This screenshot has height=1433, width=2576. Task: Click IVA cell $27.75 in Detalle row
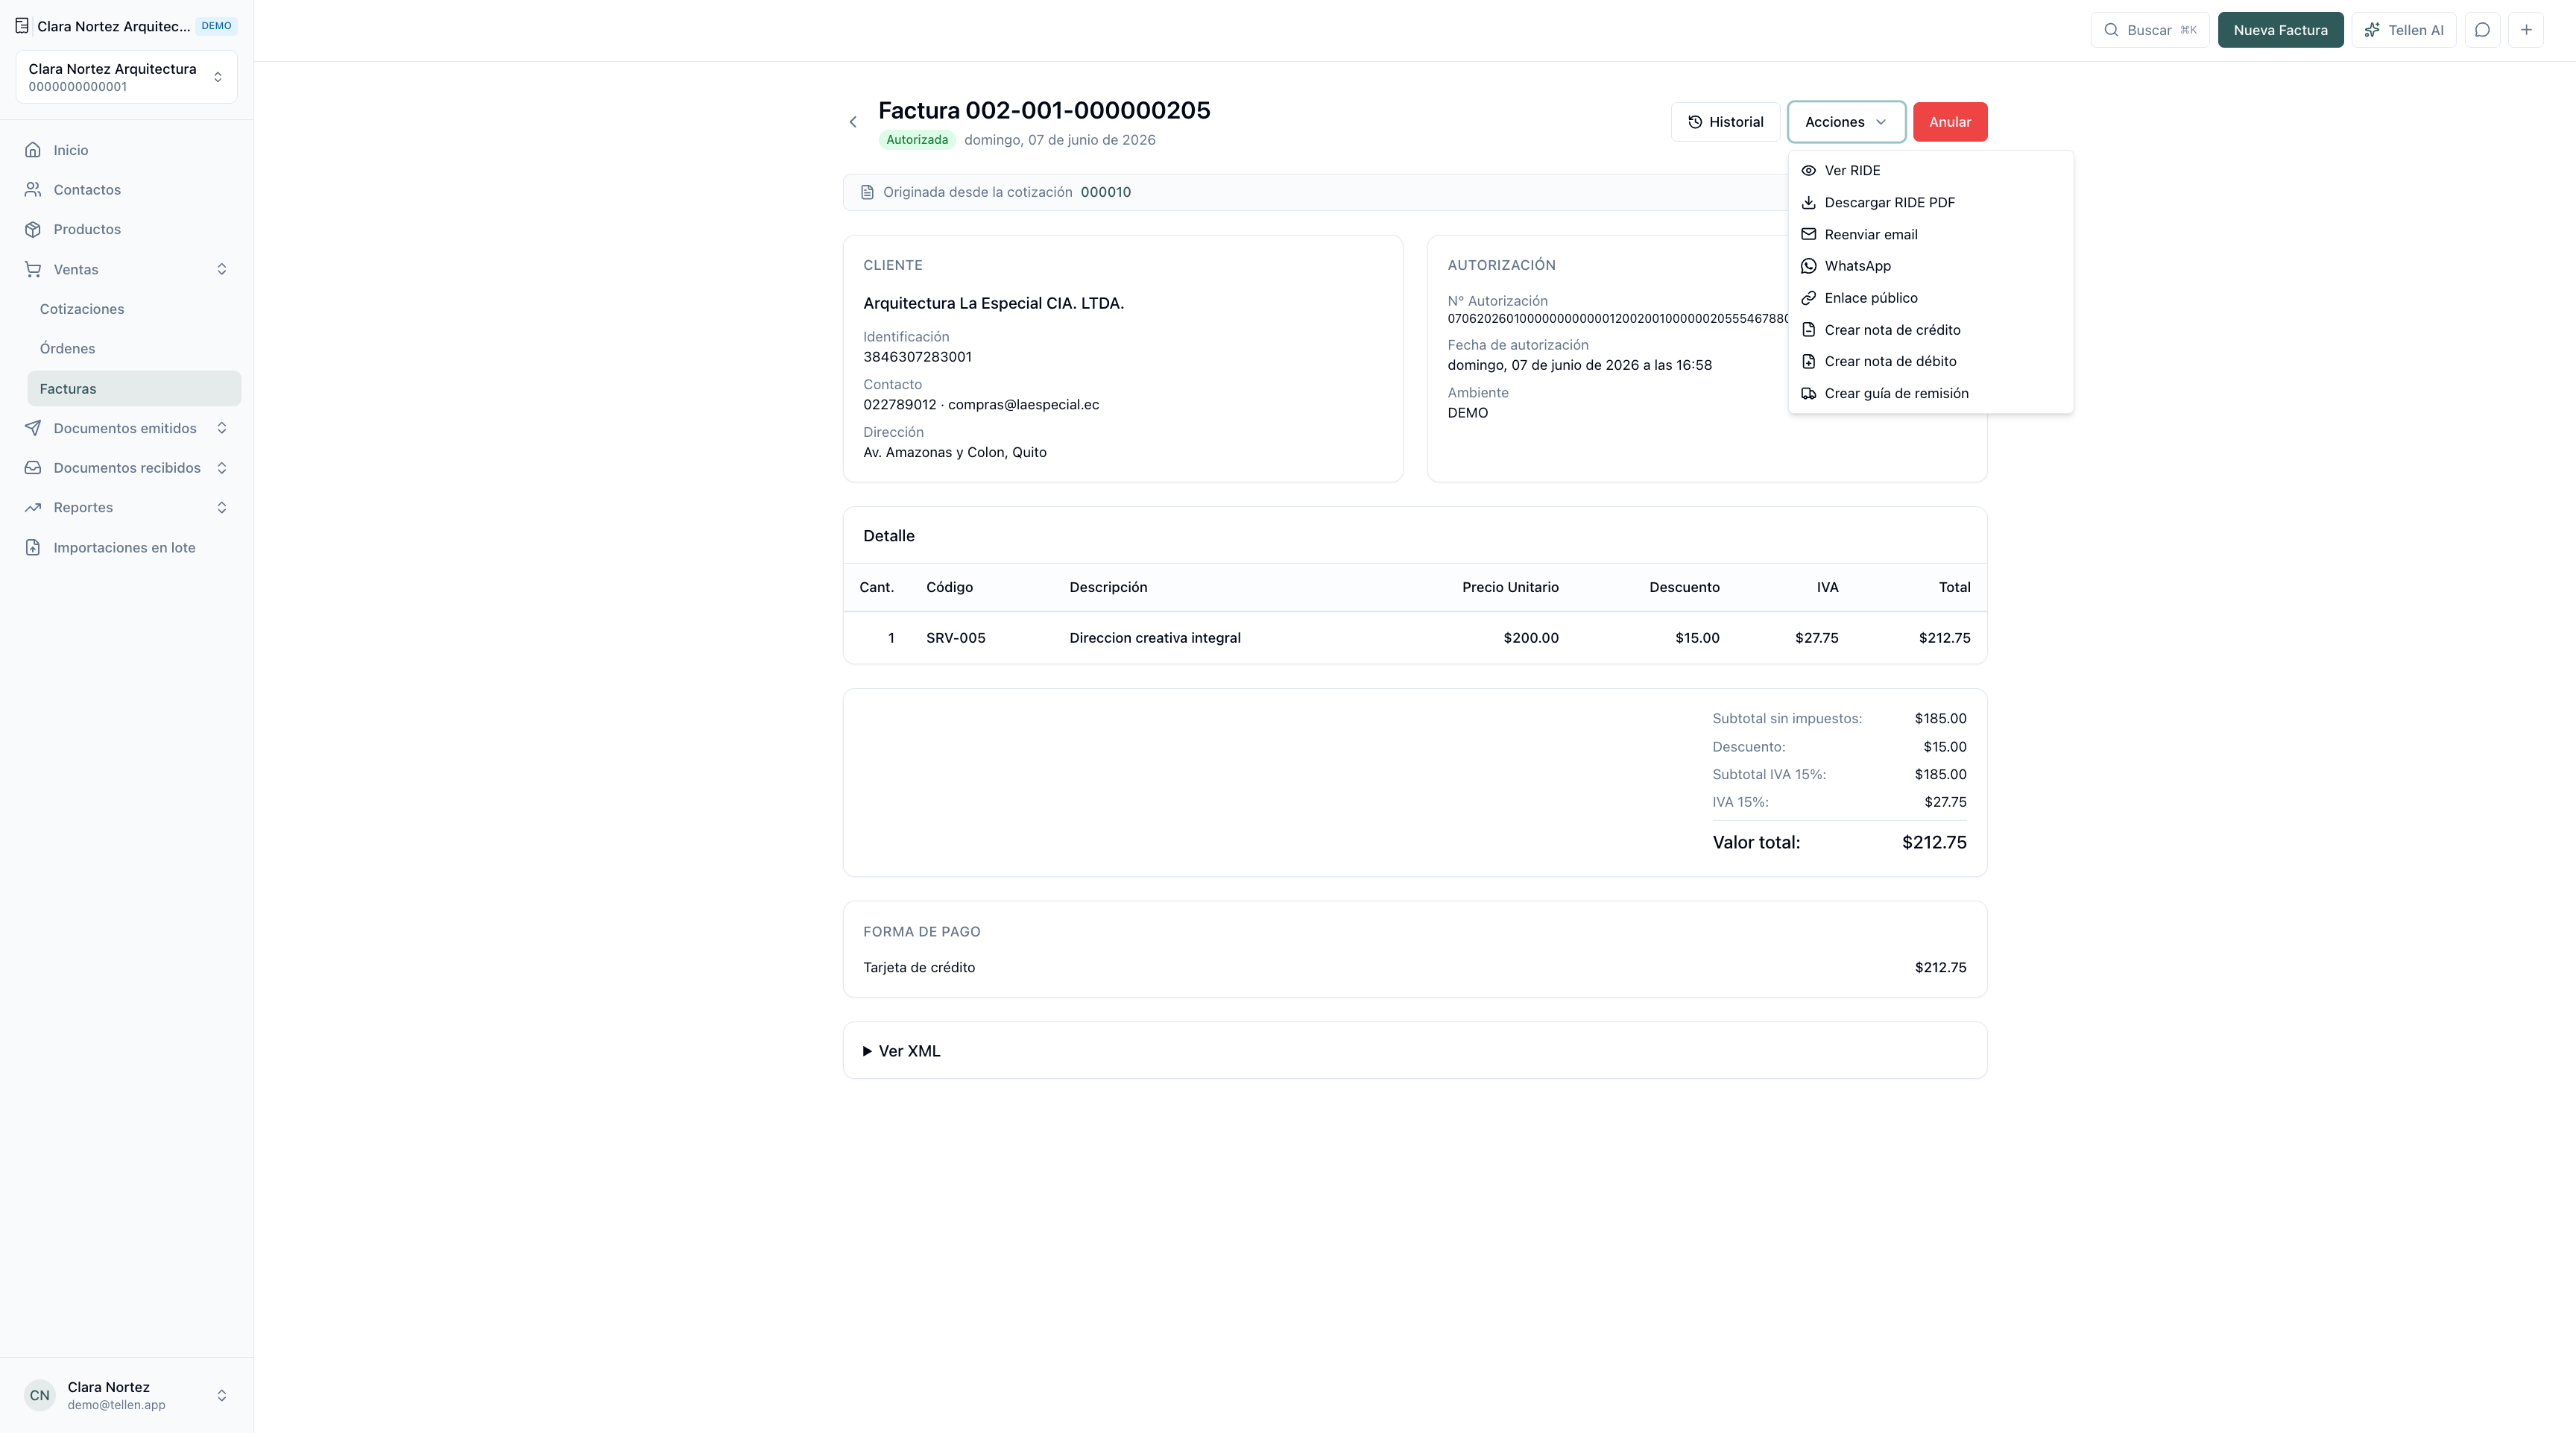[1816, 638]
